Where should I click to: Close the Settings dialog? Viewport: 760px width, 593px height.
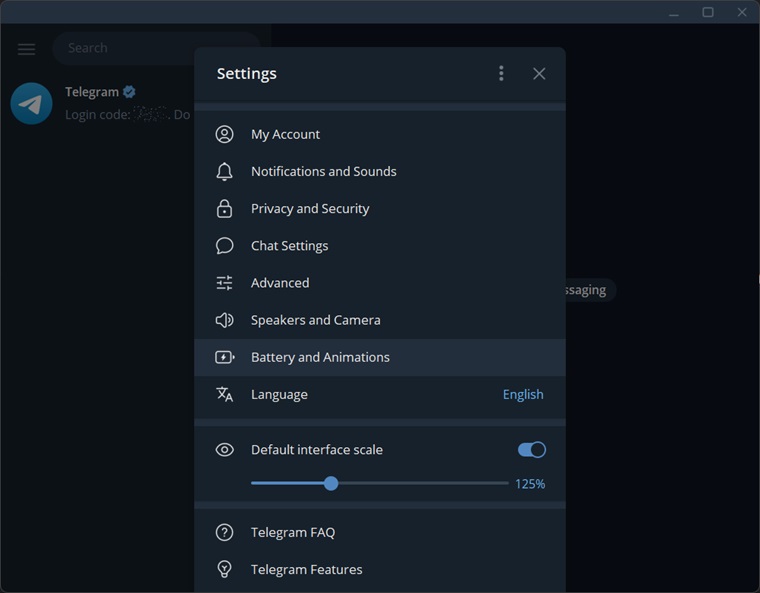coord(539,74)
